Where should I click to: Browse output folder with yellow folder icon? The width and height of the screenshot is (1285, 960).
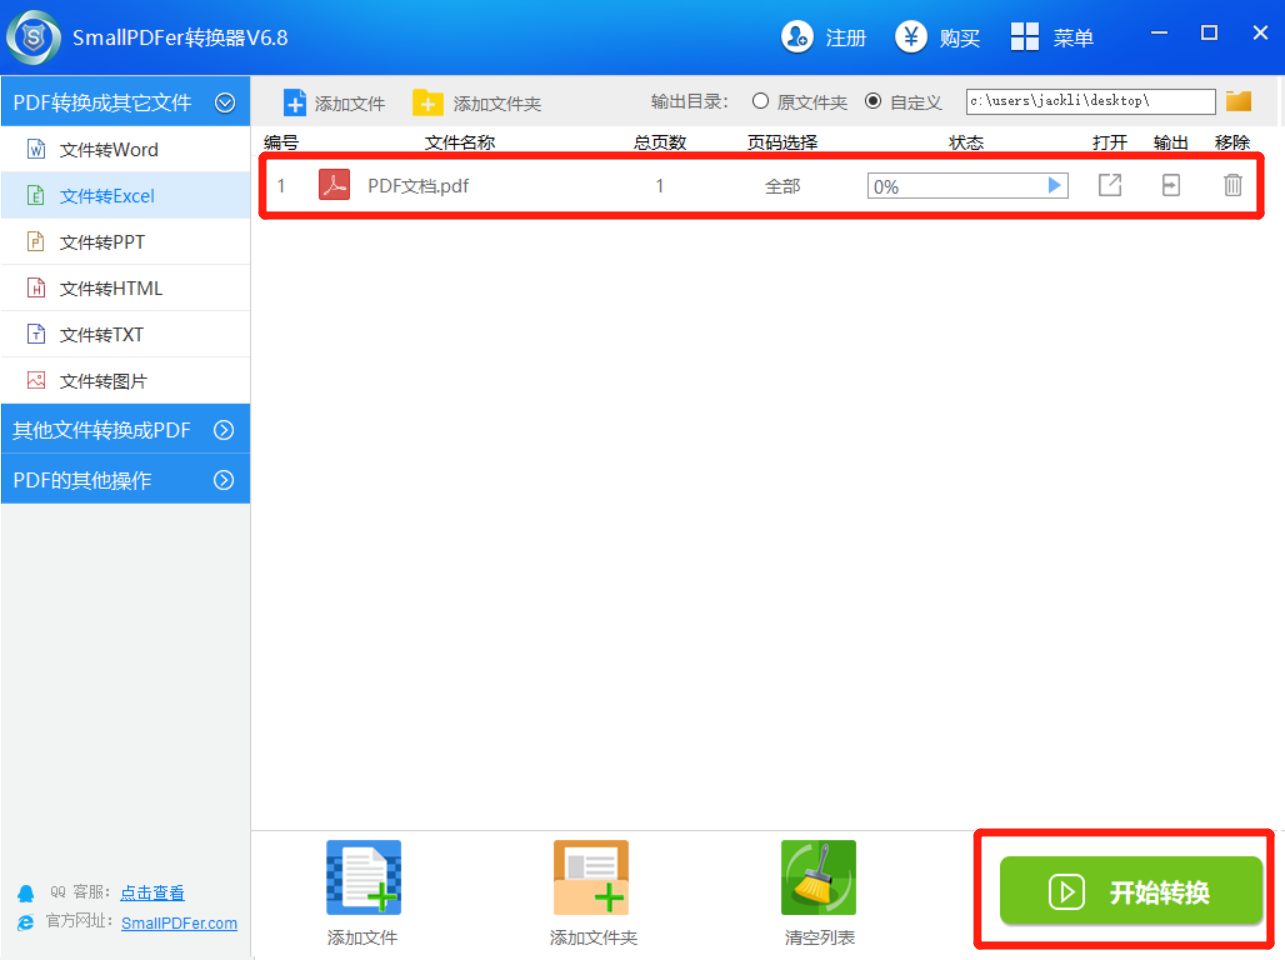(1239, 101)
